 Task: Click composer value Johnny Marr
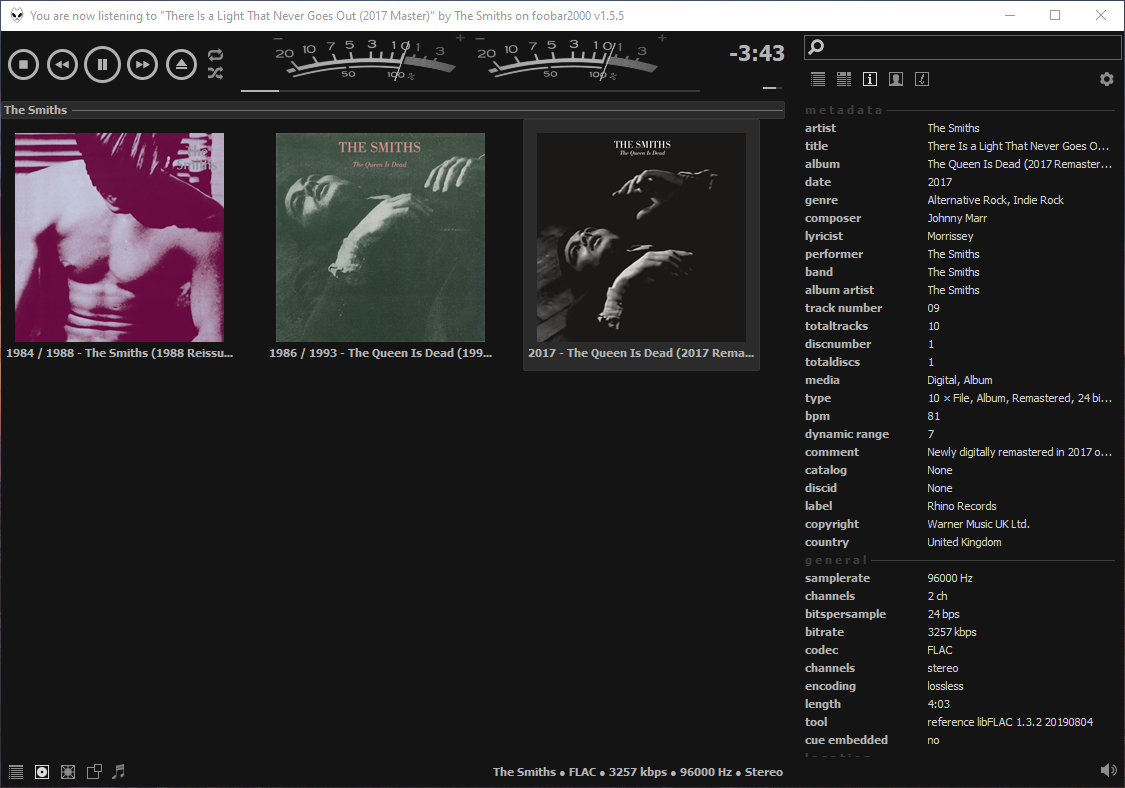[x=956, y=218]
